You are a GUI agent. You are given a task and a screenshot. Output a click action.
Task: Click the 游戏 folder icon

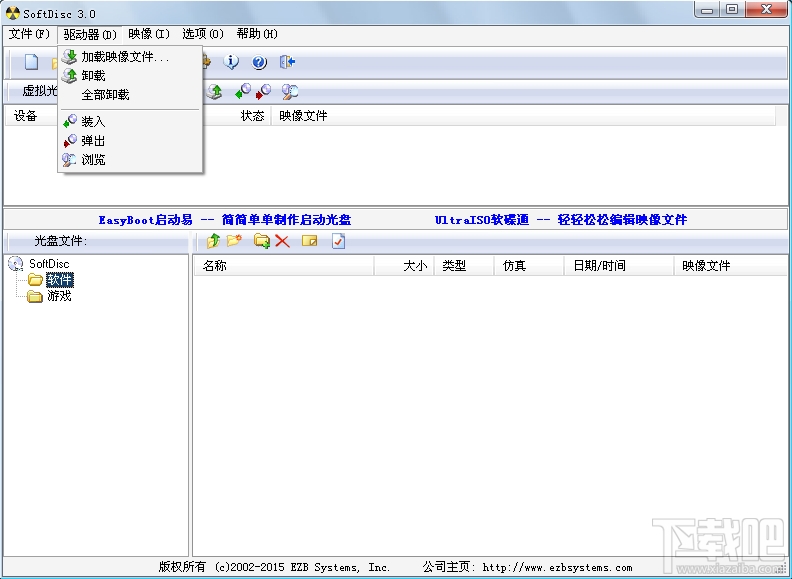point(35,296)
